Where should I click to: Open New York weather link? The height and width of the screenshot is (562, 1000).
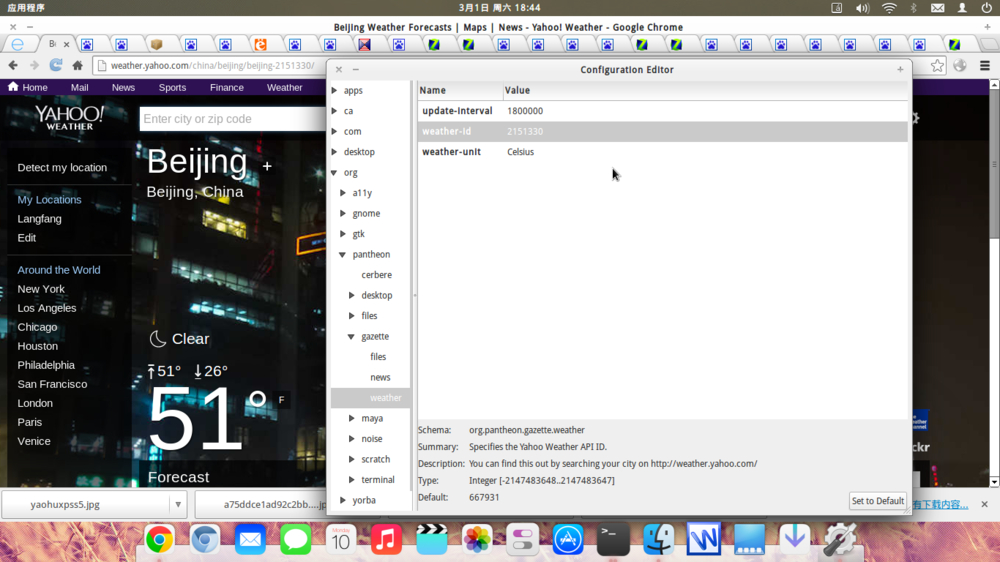pyautogui.click(x=41, y=289)
